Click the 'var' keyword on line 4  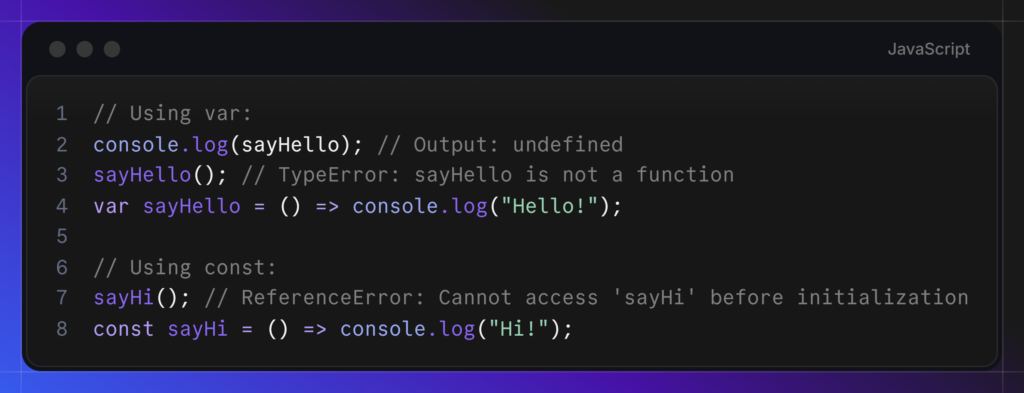[x=112, y=206]
